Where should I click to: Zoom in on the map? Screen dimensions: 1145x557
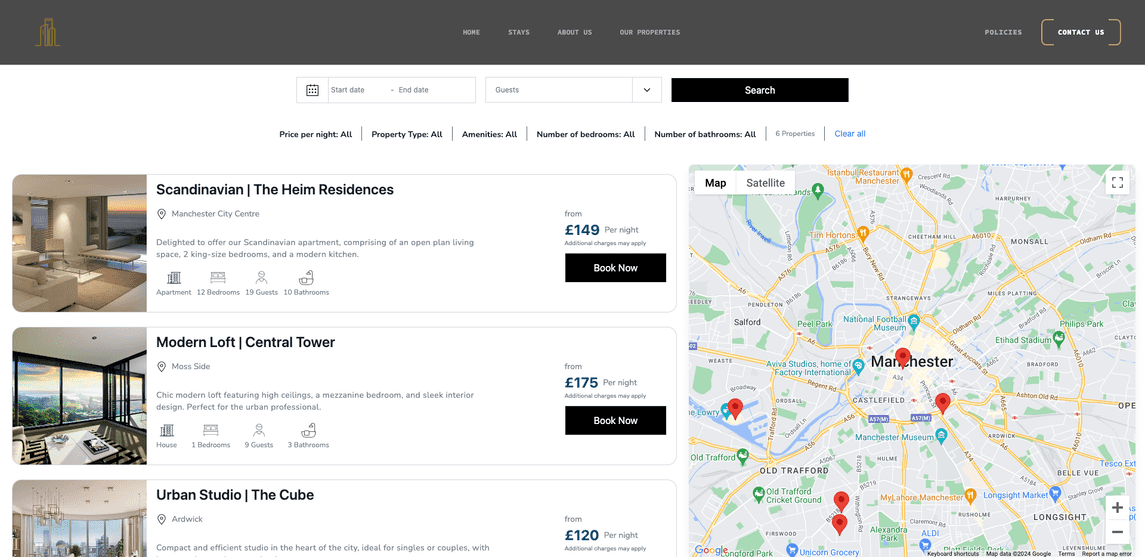pos(1117,507)
